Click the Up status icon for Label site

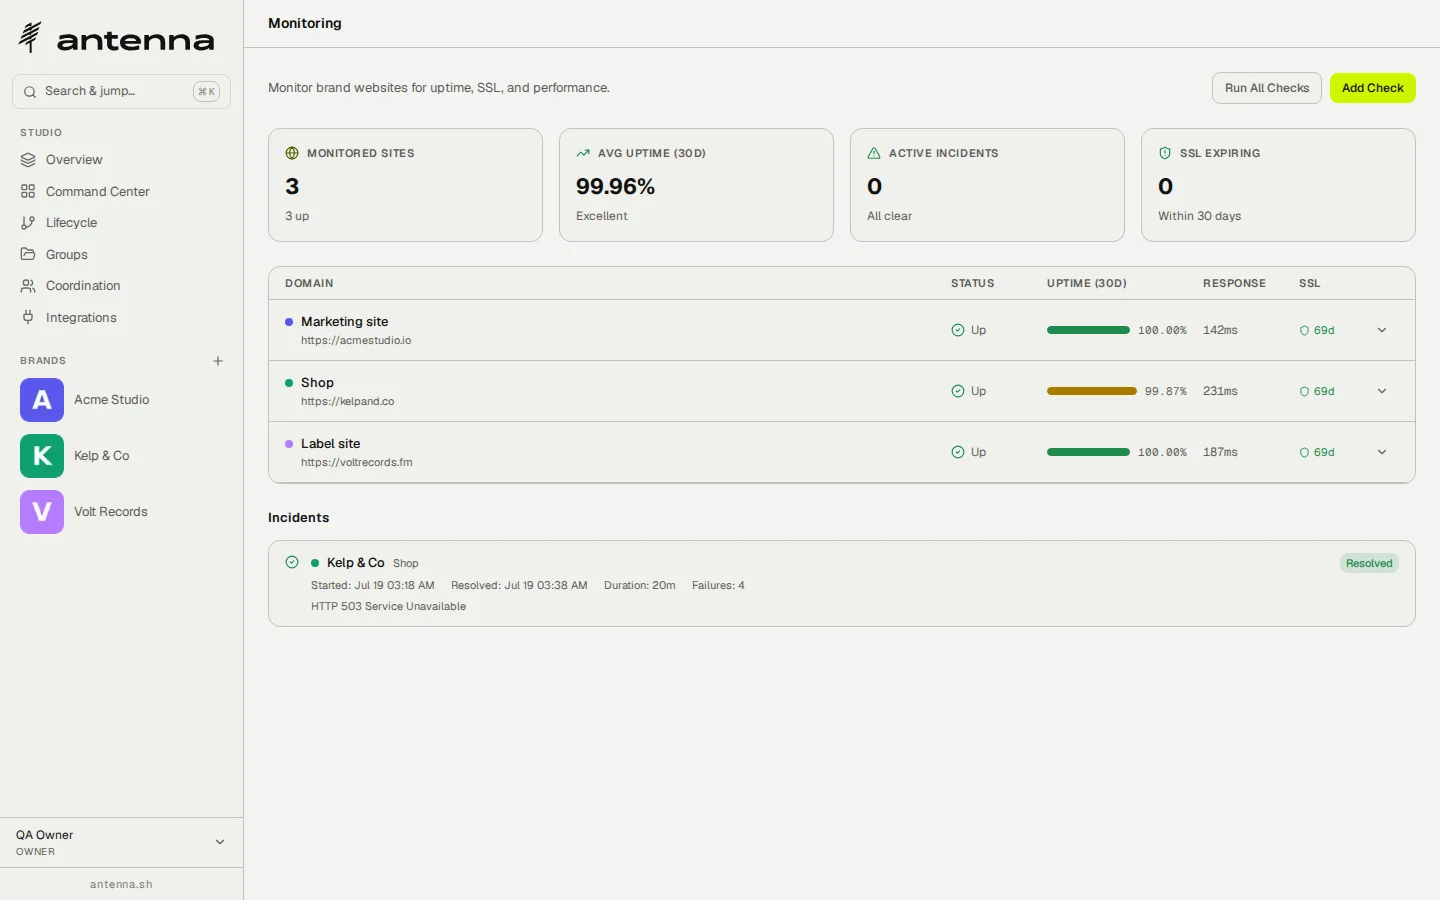(958, 452)
